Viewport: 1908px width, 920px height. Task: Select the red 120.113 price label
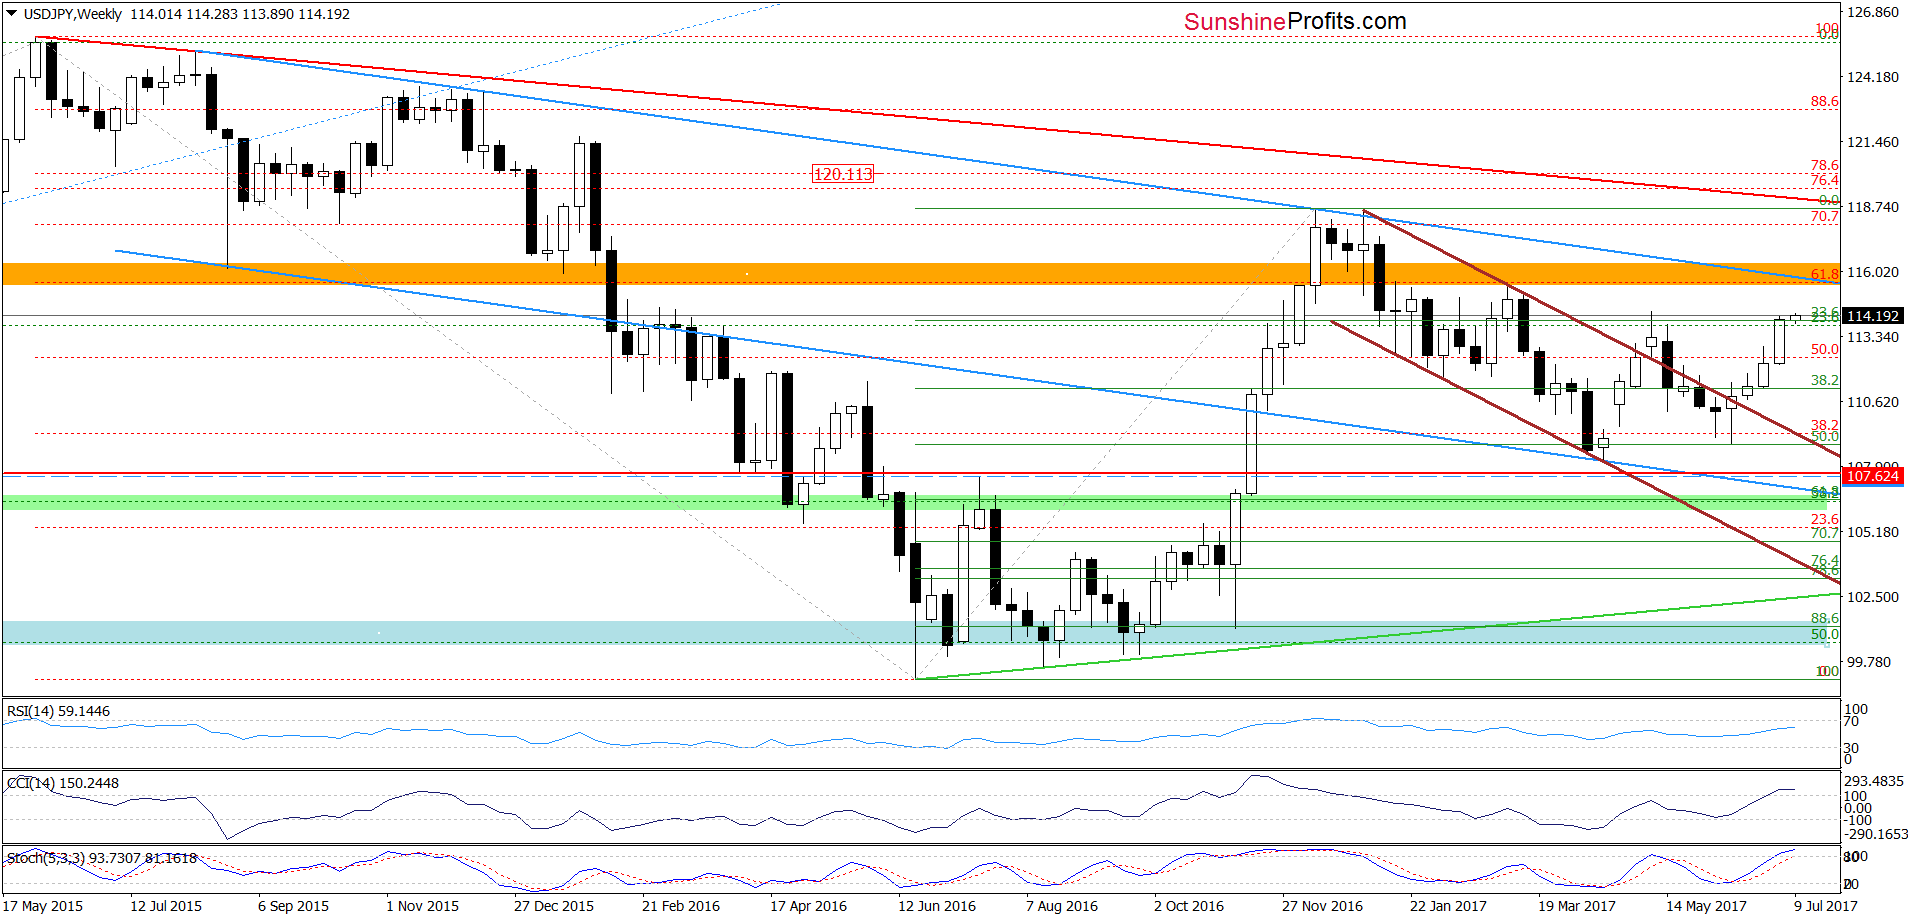pos(843,174)
